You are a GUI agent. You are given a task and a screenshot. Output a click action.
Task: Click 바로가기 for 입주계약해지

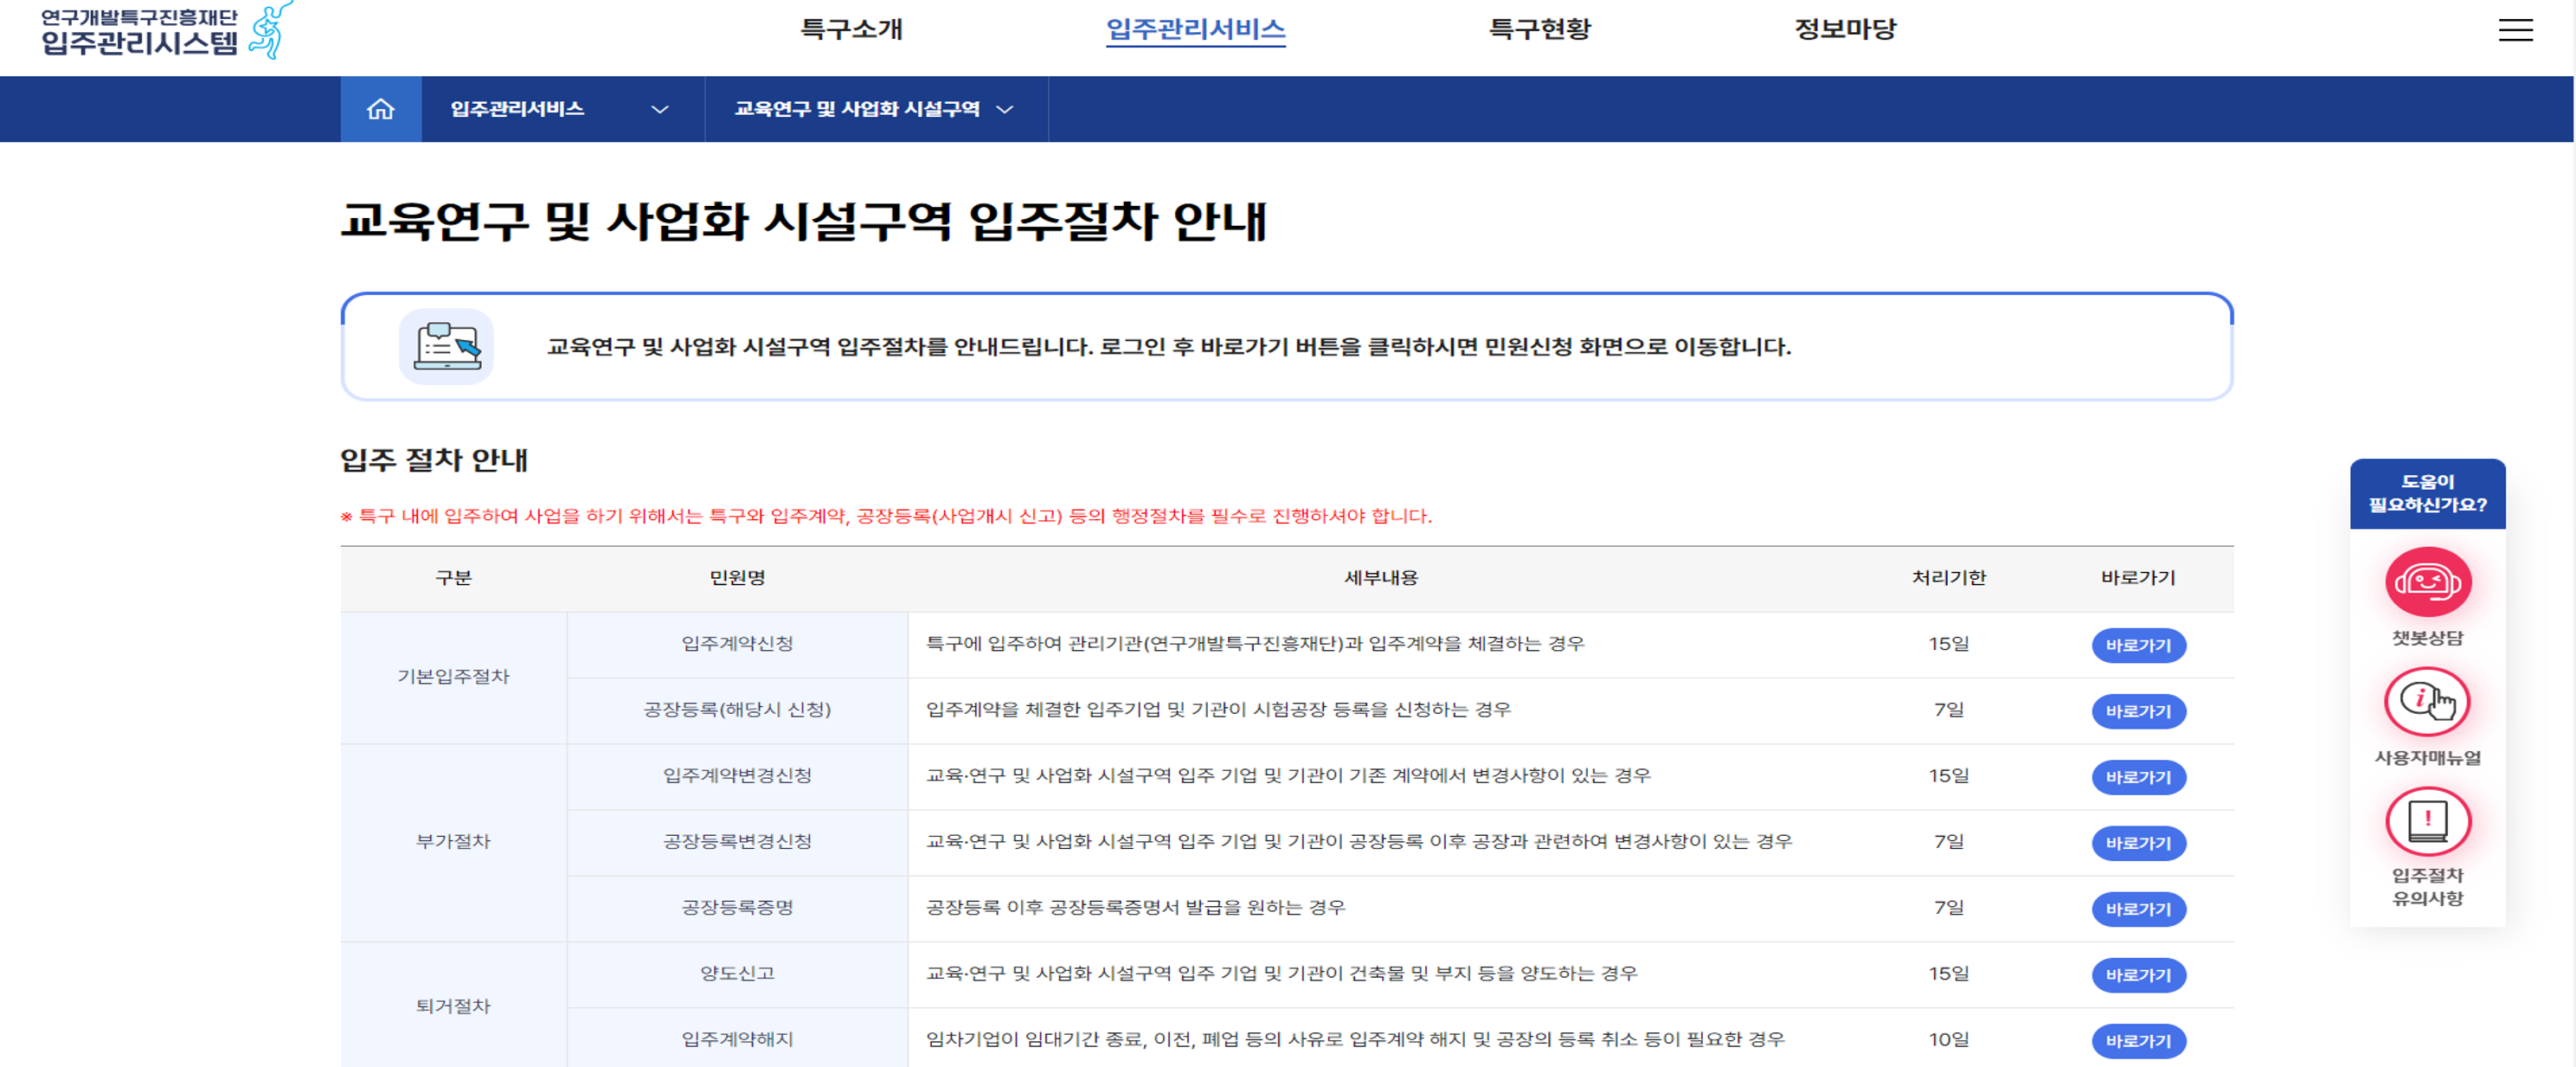(2138, 1041)
